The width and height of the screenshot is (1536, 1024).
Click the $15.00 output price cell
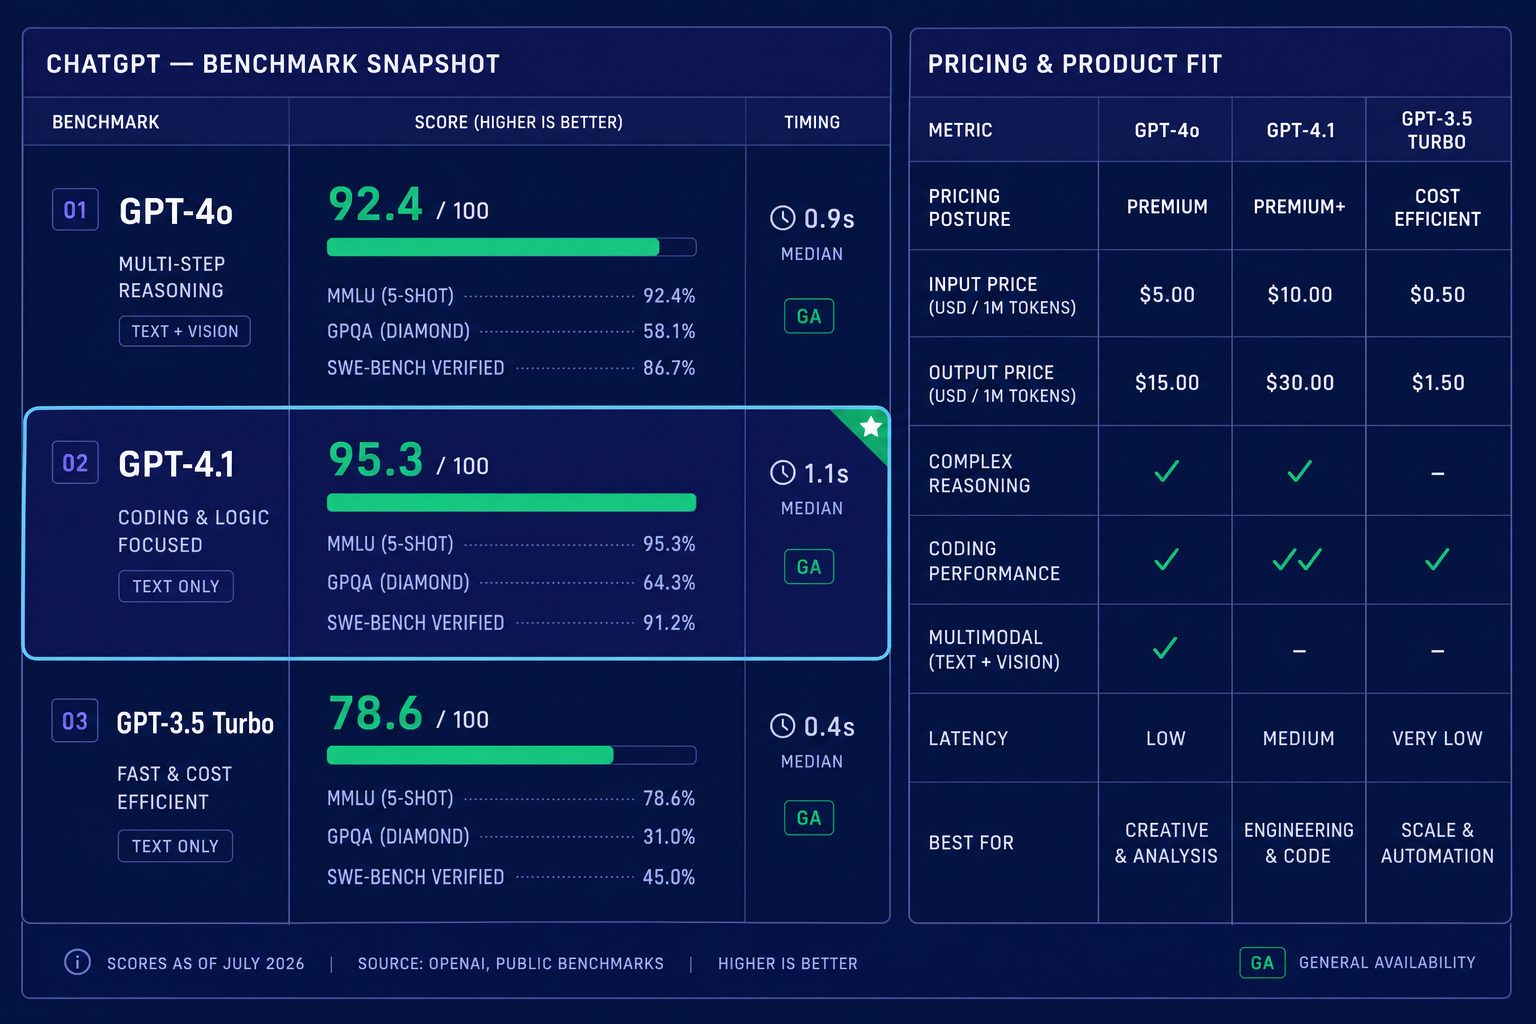pos(1167,383)
